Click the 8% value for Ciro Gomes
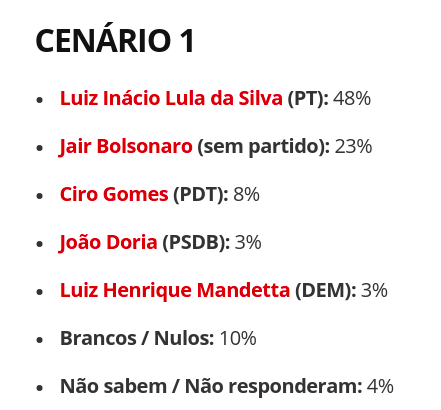Viewport: 441px width, 410px height. click(x=246, y=195)
